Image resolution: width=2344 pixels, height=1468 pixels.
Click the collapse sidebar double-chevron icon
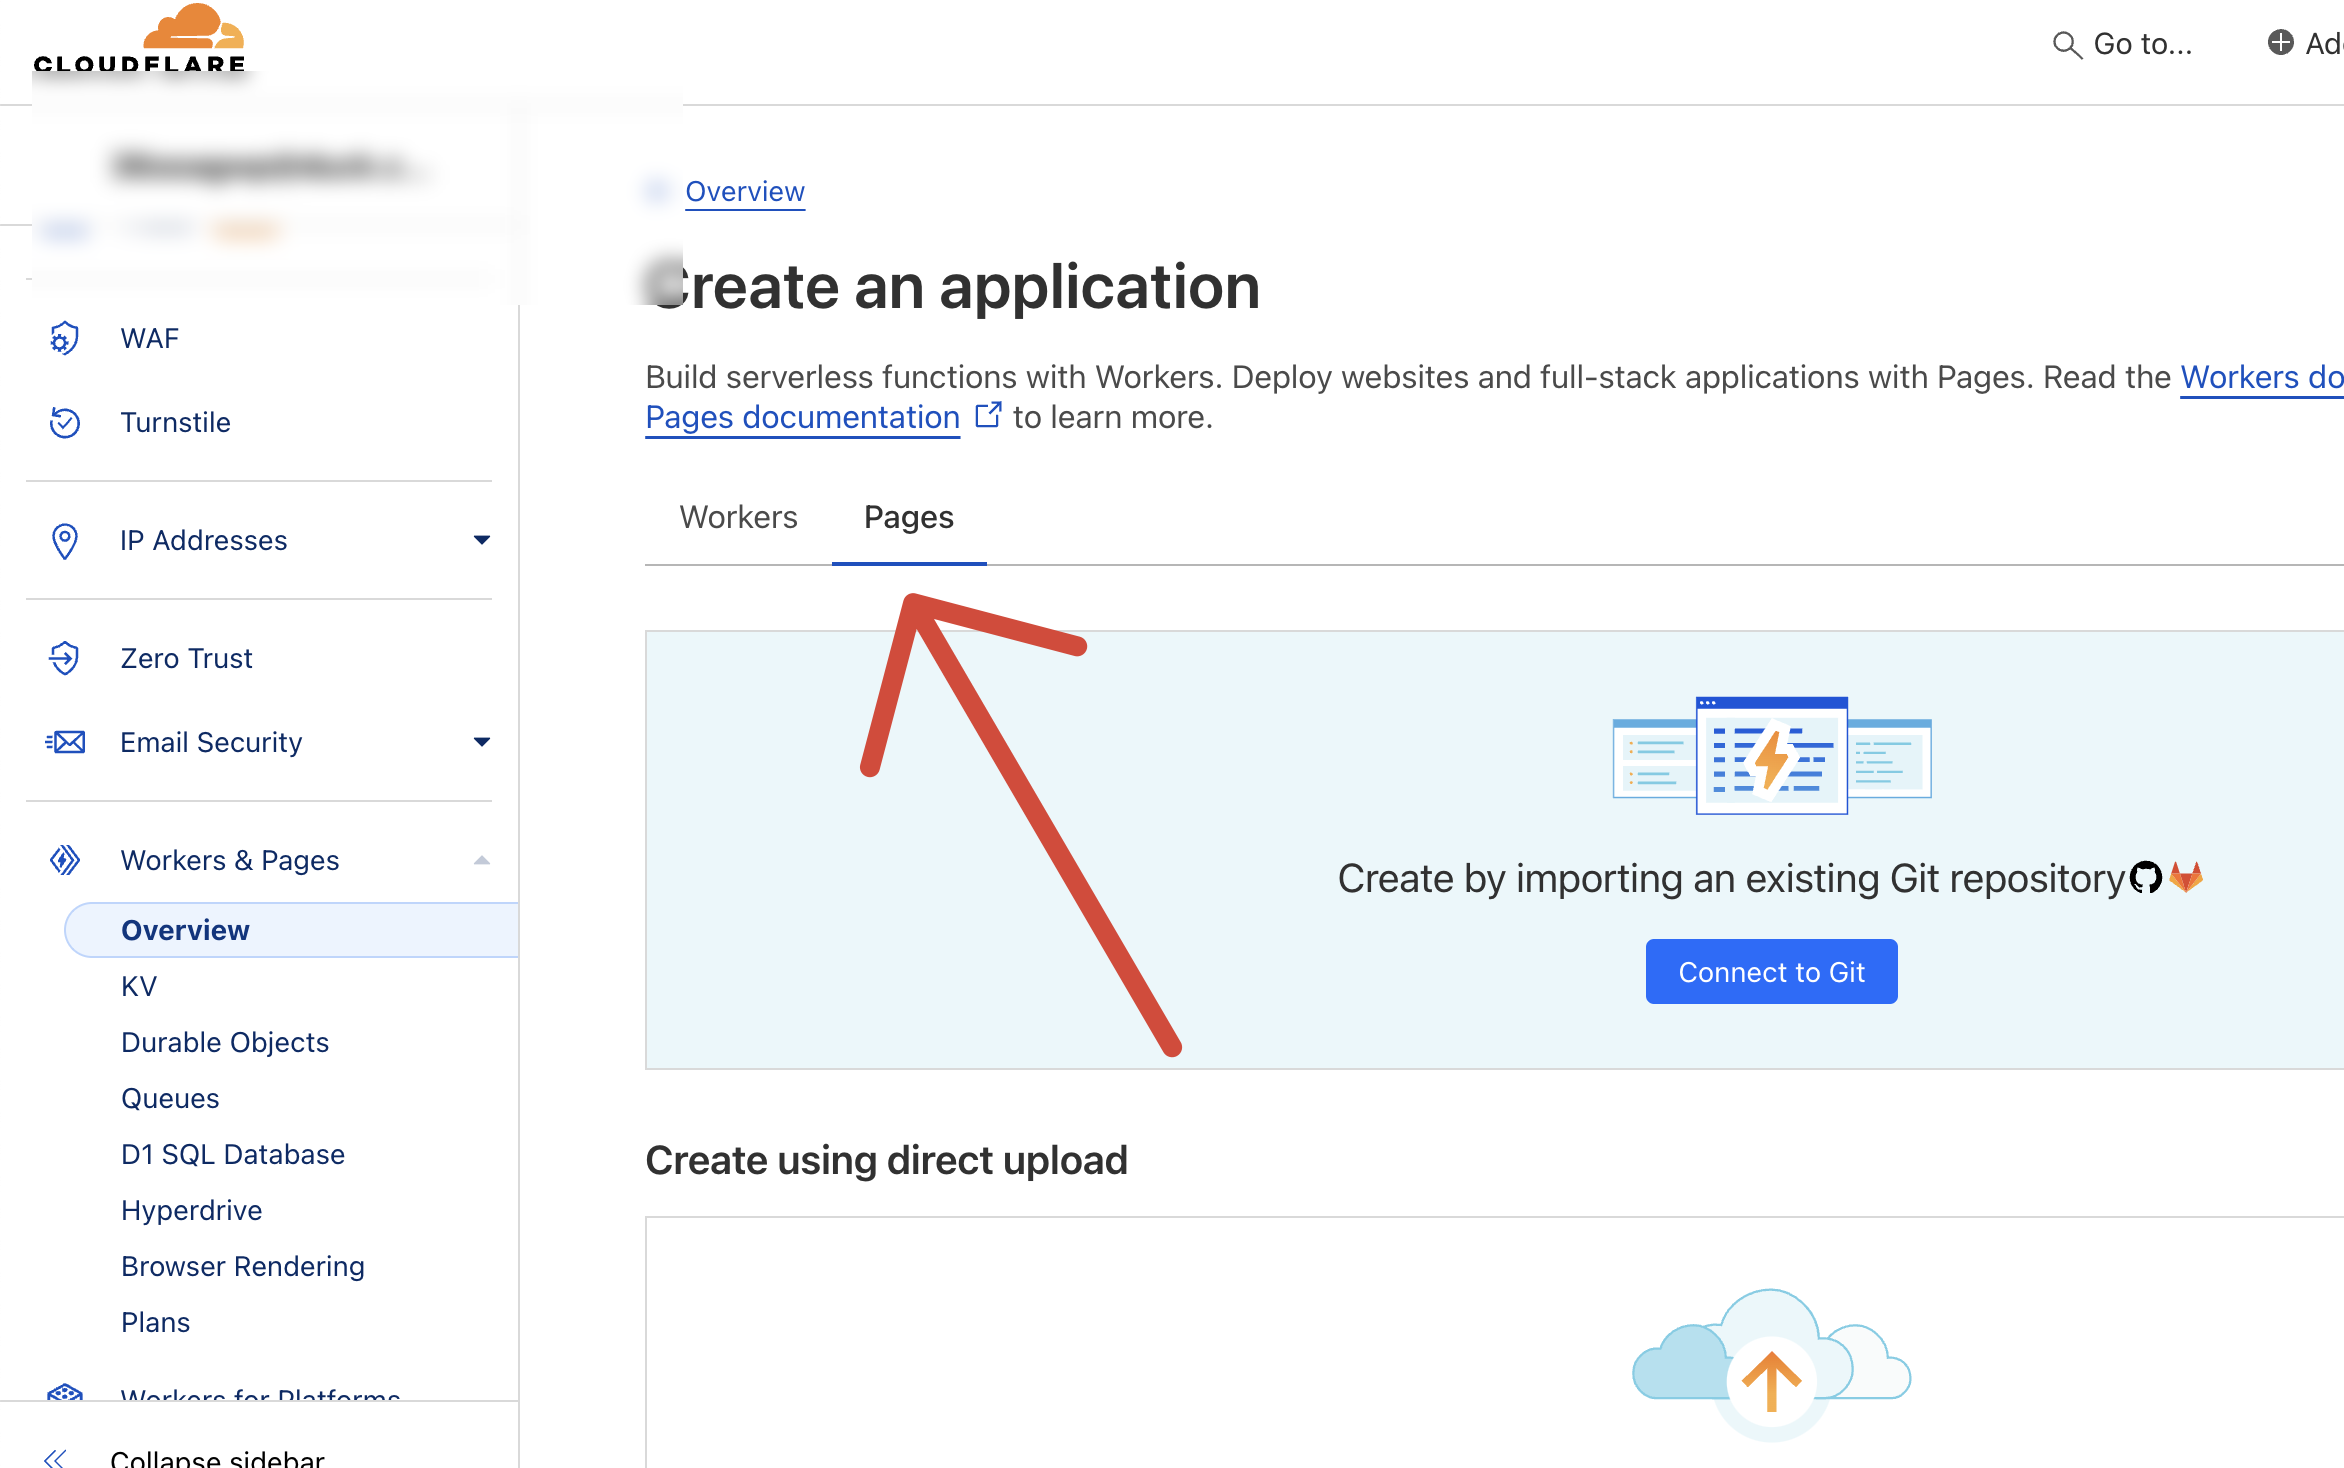point(55,1458)
